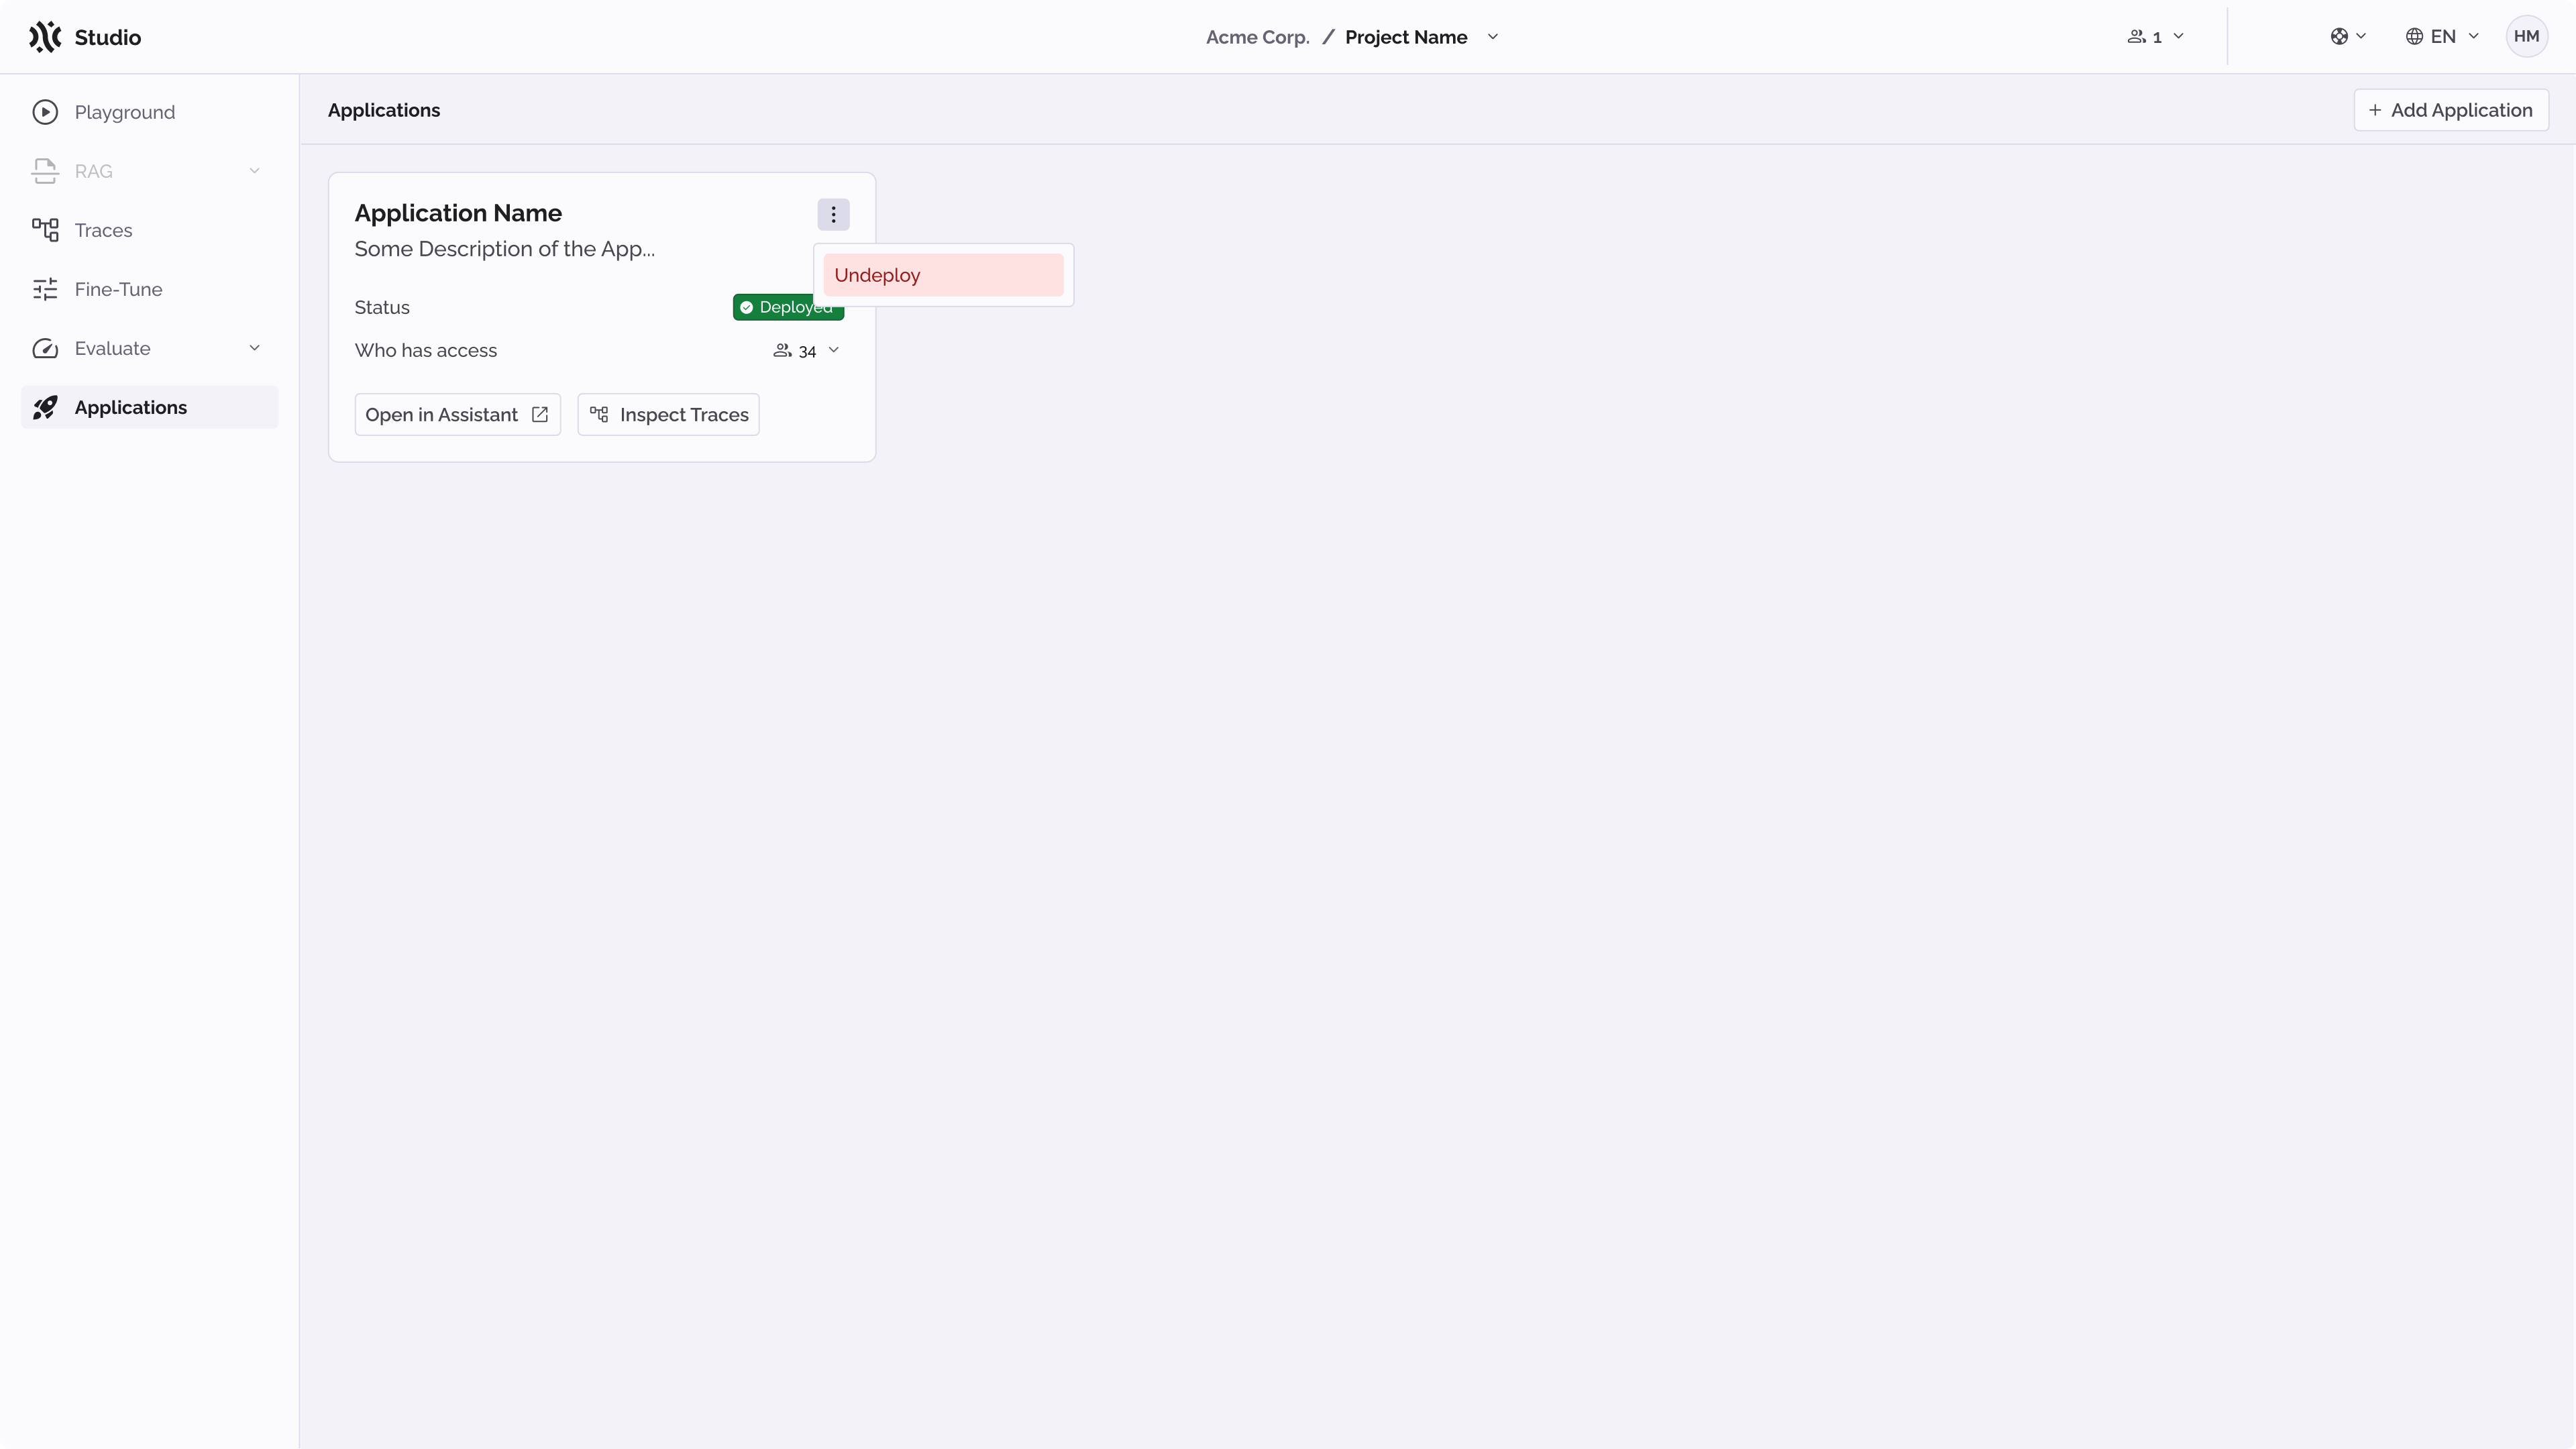This screenshot has width=2576, height=1449.
Task: Open Traces via its sidebar icon
Action: click(x=46, y=229)
